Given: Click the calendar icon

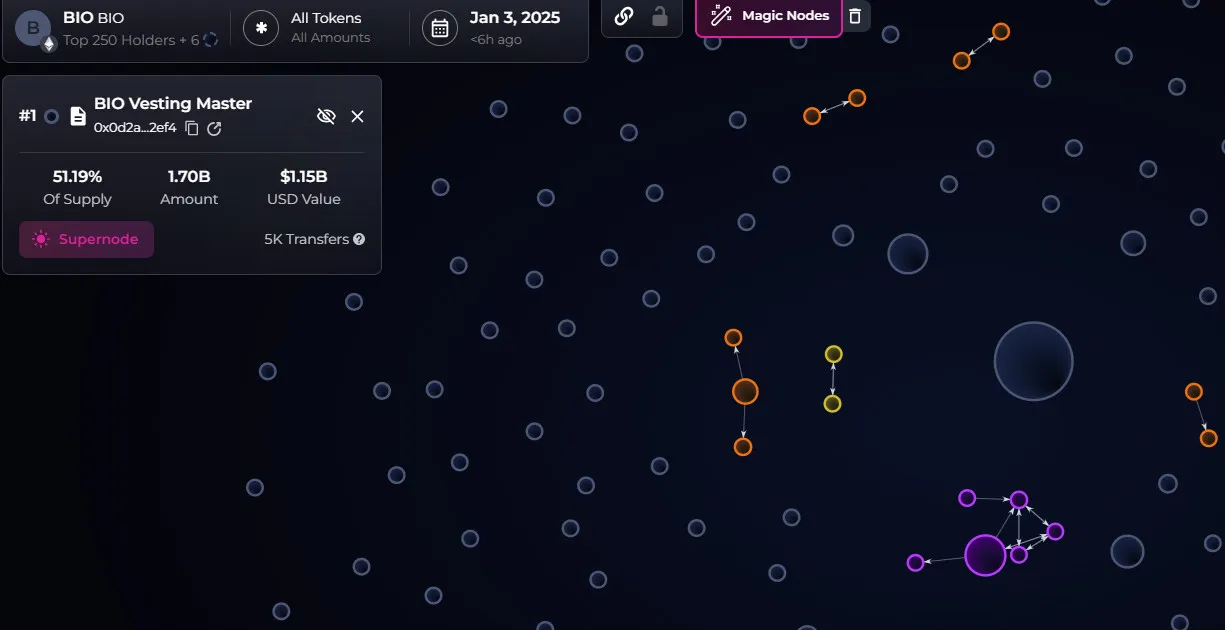Looking at the screenshot, I should pos(439,28).
